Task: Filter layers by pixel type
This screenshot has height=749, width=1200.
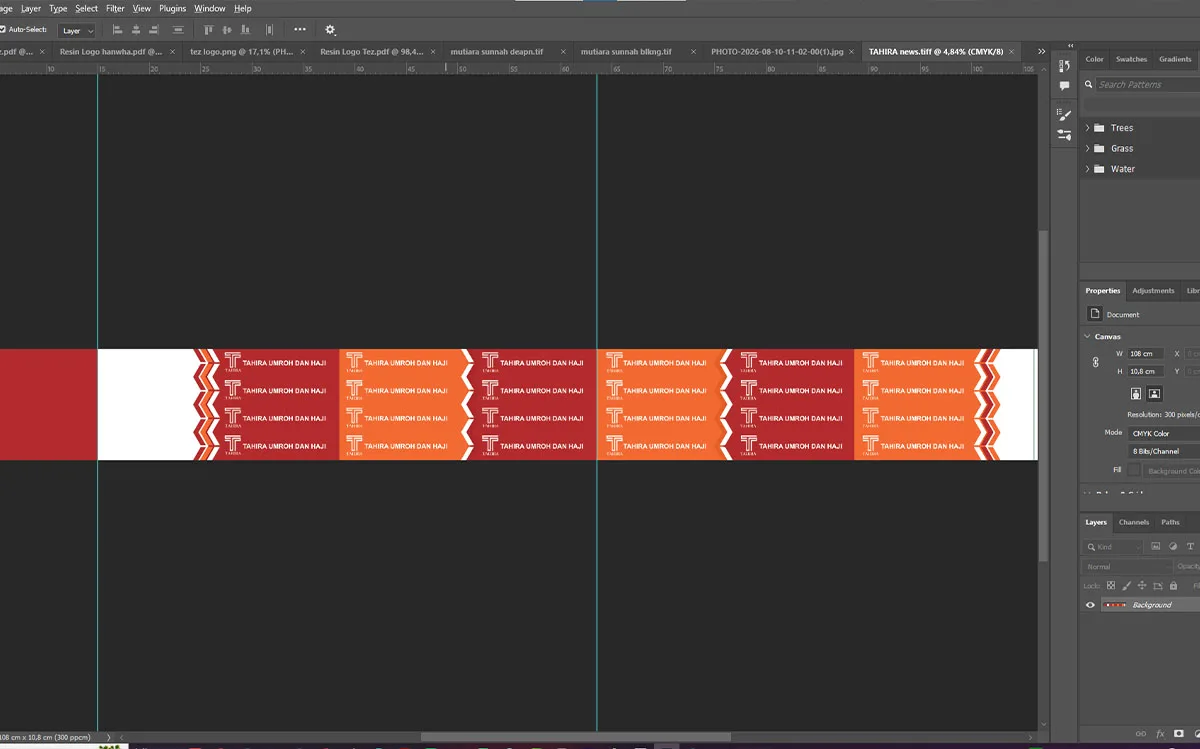Action: click(x=1156, y=547)
